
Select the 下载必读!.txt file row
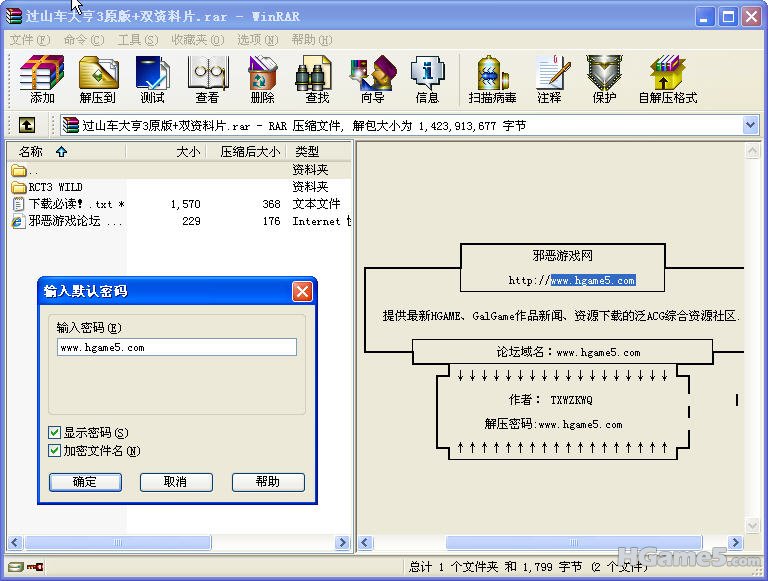[180, 204]
